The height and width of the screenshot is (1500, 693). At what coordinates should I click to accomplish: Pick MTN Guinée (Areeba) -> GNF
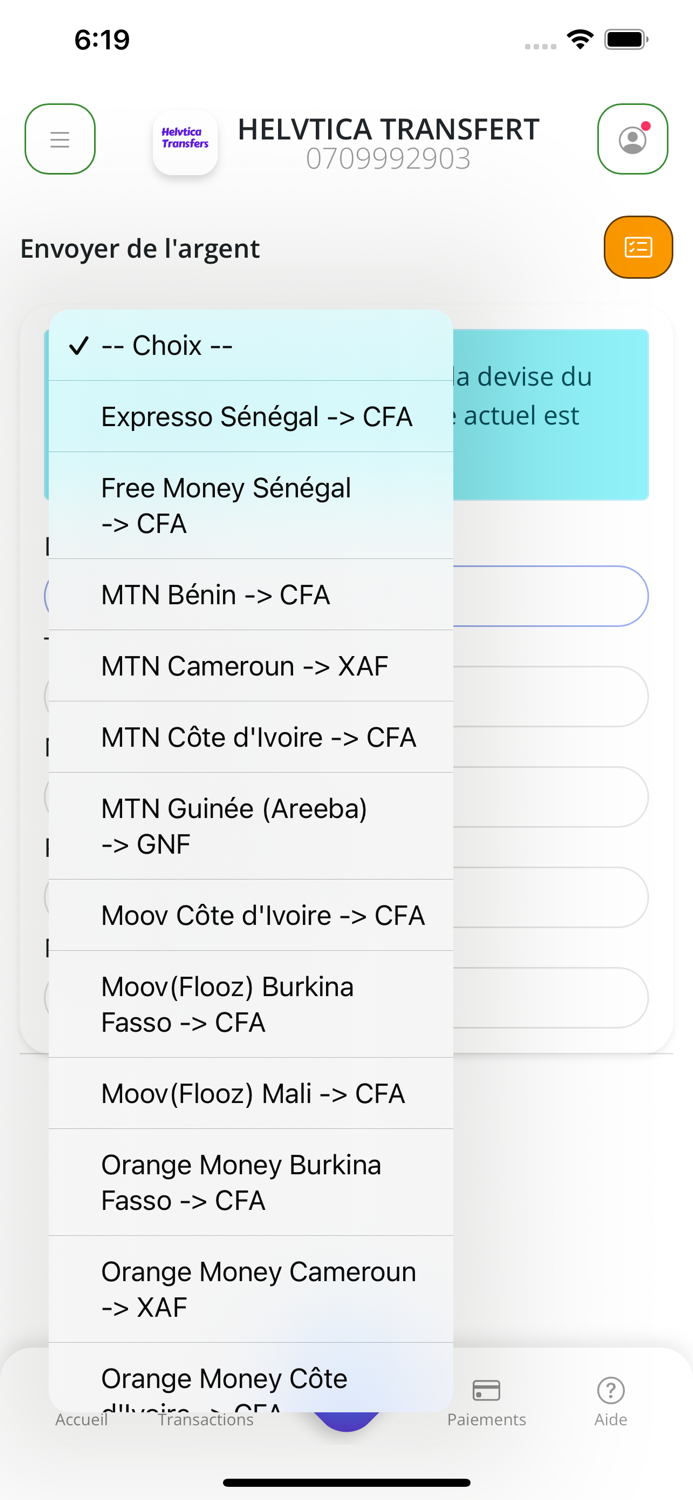click(250, 826)
